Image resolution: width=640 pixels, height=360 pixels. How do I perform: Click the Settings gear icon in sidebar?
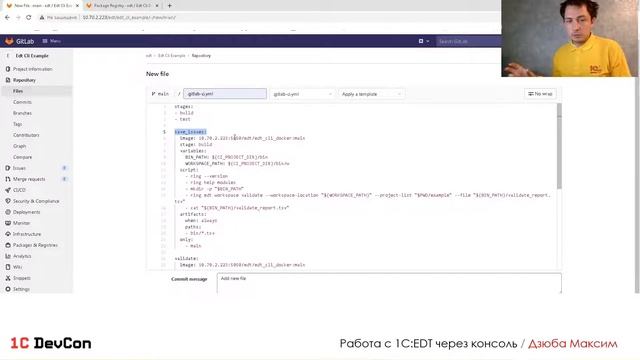click(8, 289)
